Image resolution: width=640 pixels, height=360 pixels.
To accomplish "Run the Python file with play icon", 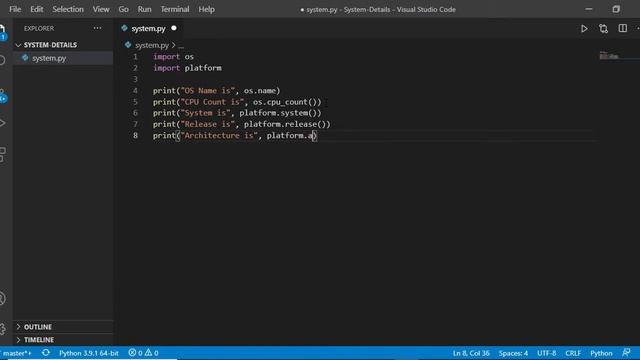I will coord(584,29).
